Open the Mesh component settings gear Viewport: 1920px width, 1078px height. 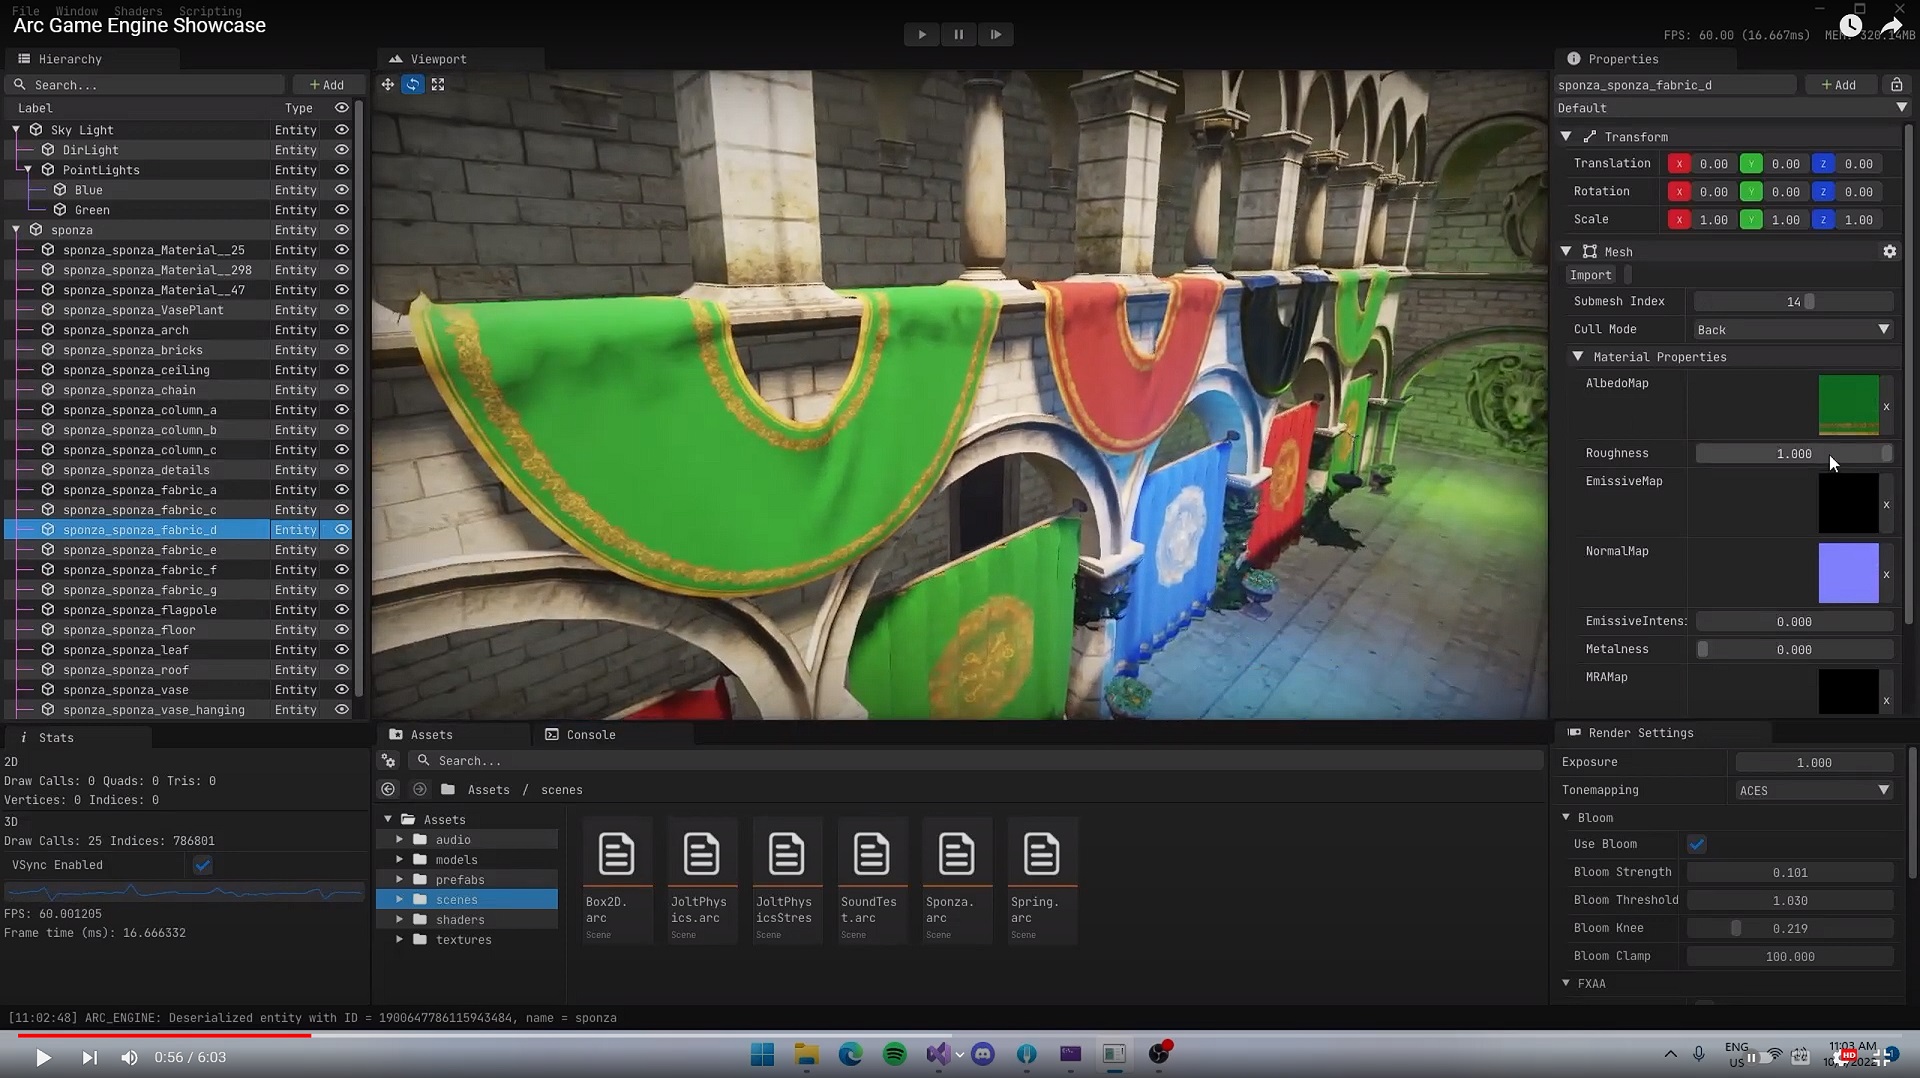1889,251
